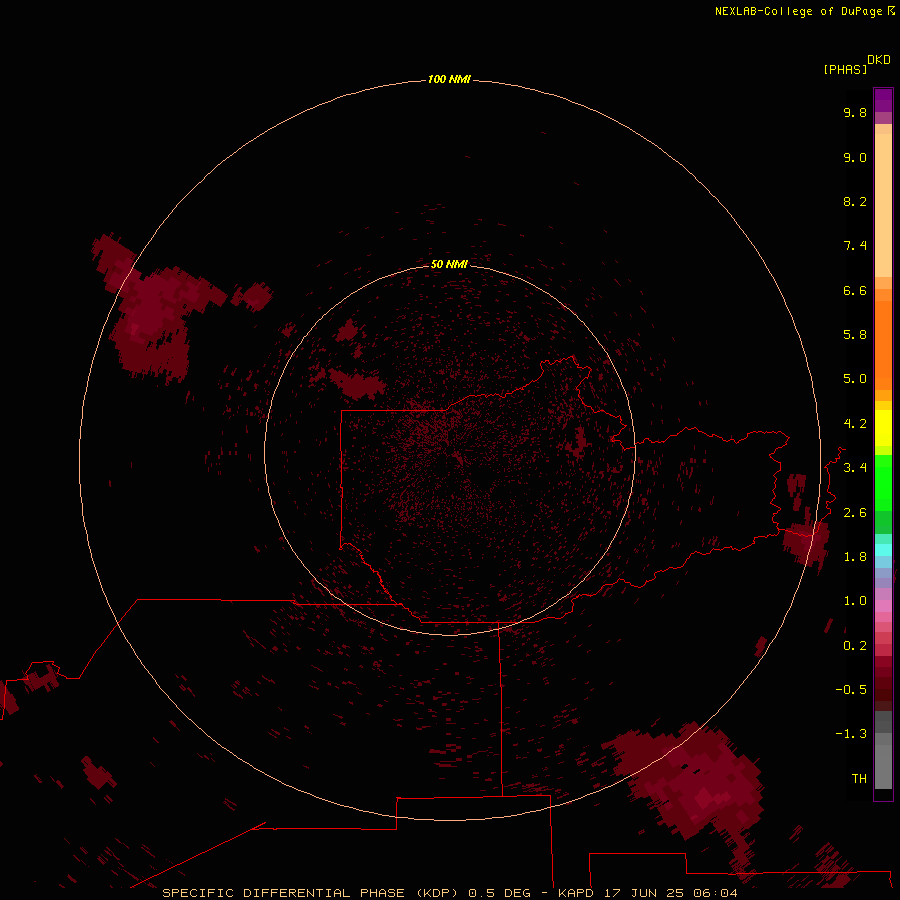The image size is (900, 900).
Task: Select the -1.3 scale value
Action: pyautogui.click(x=851, y=734)
